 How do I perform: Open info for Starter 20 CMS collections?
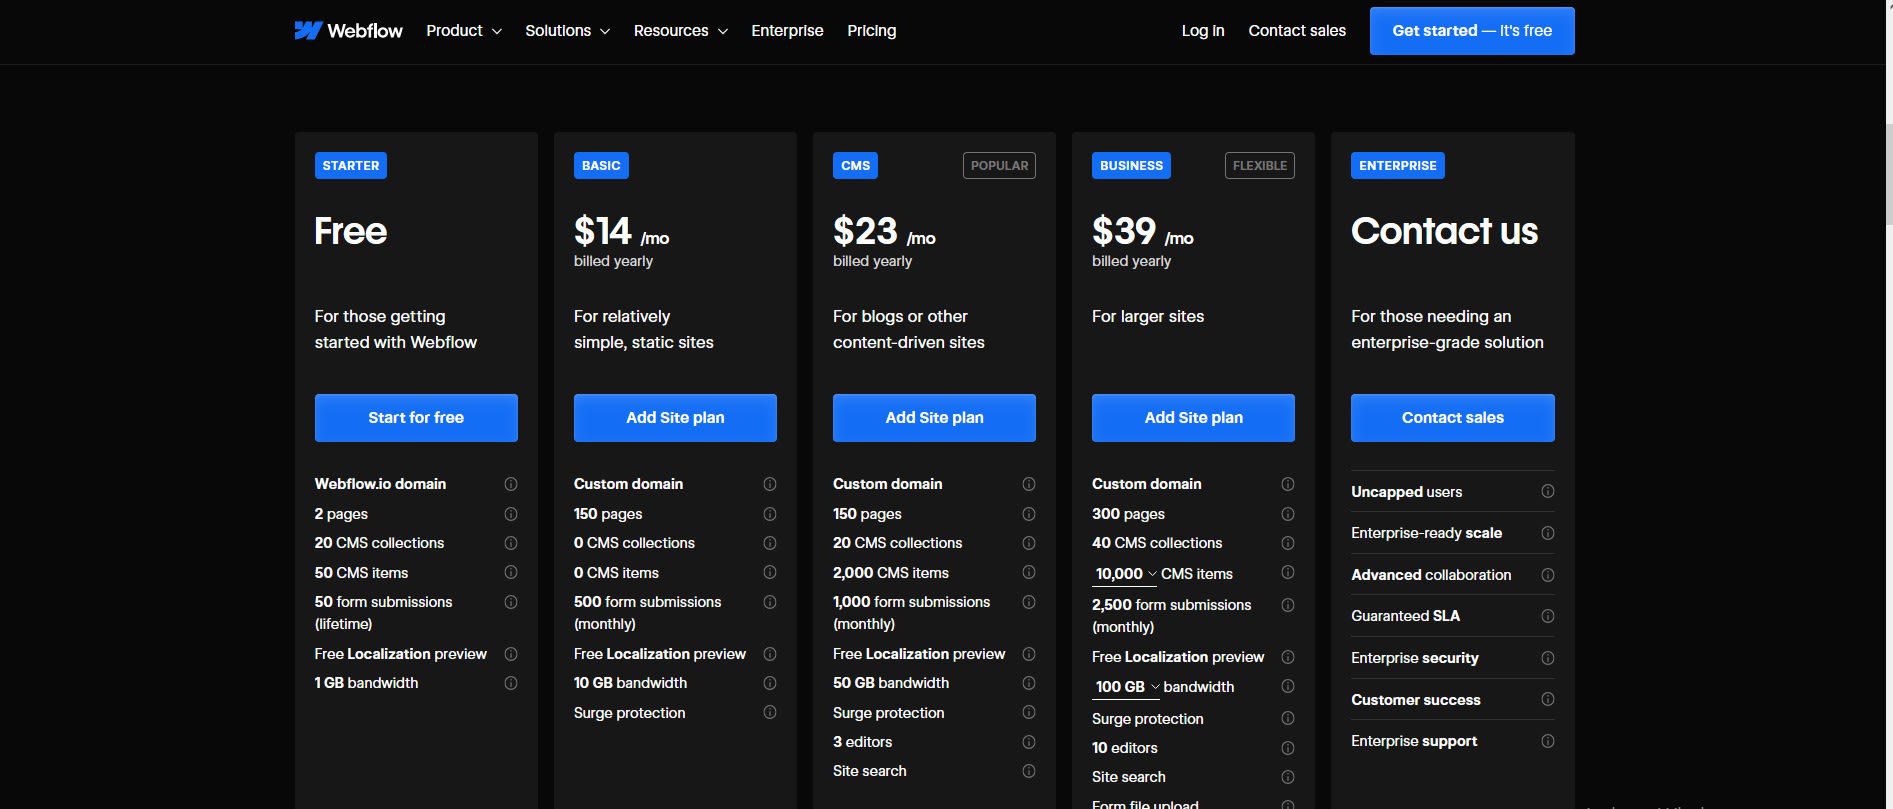pos(511,543)
